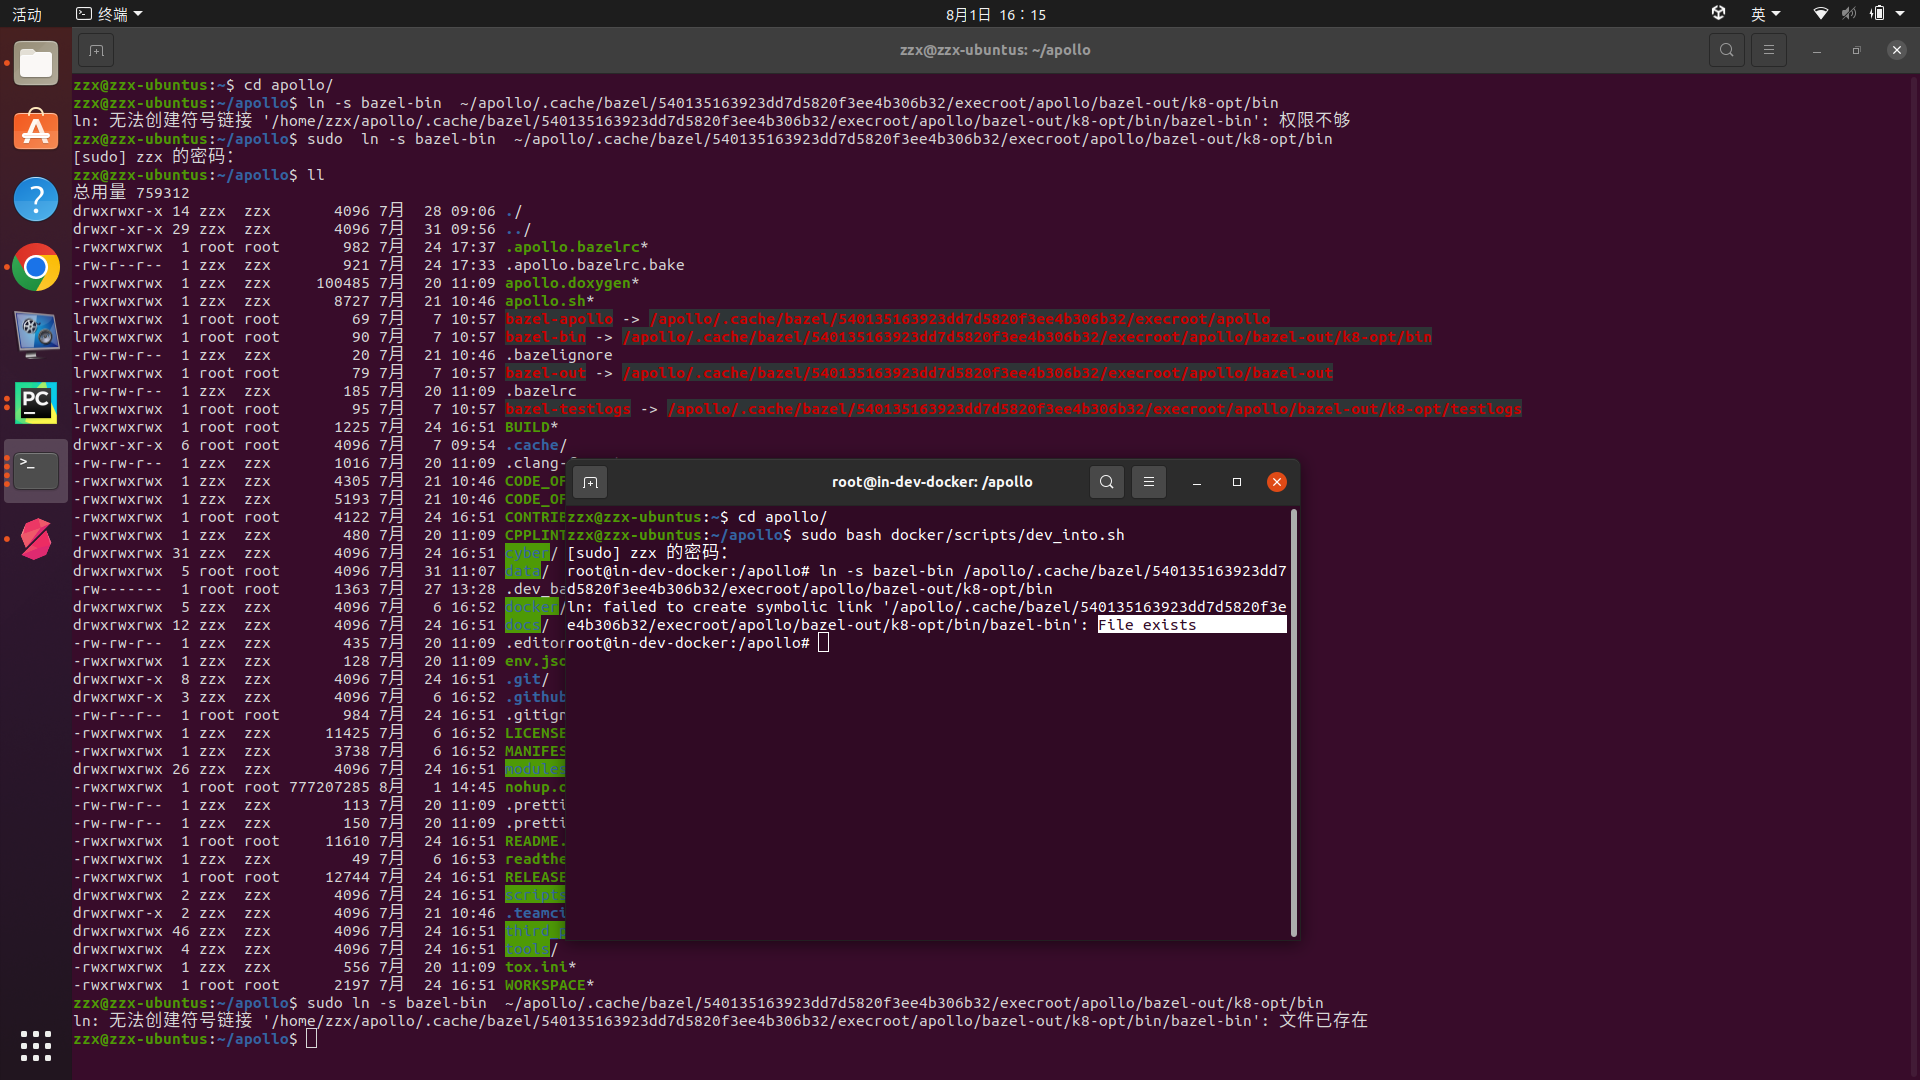
Task: Open the Files file manager in the dock
Action: click(x=36, y=63)
